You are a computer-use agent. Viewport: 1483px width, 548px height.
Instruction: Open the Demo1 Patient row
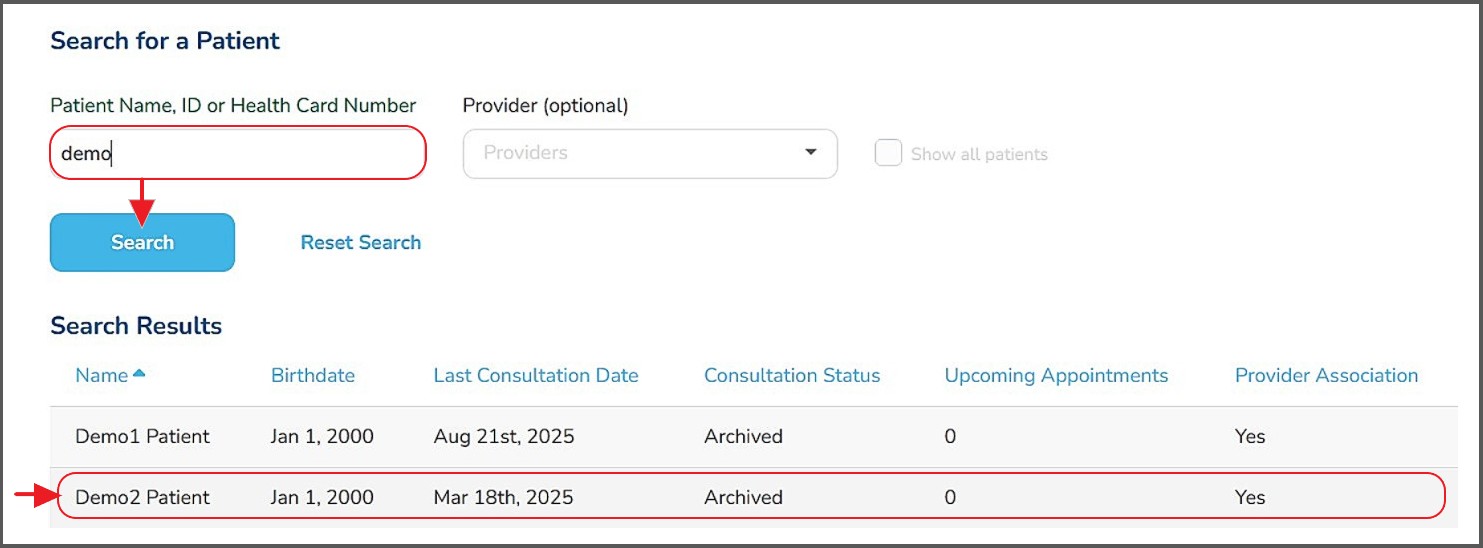click(142, 436)
